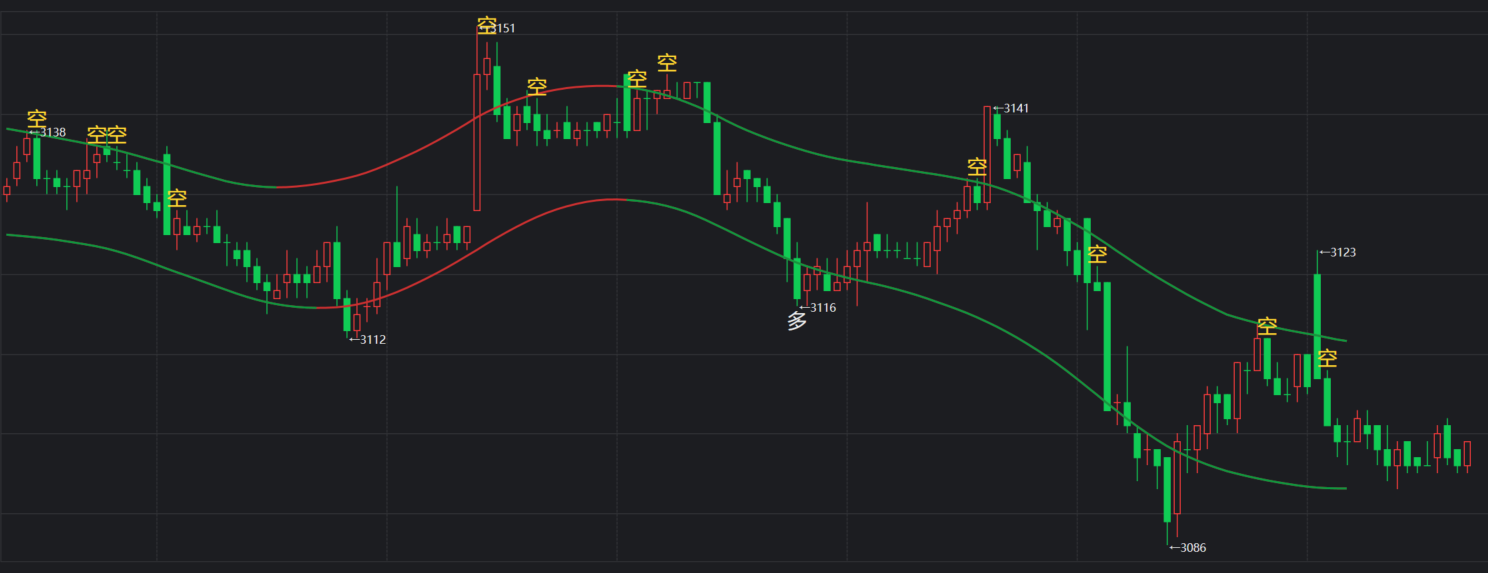Click the 空 marker left of the 3123 spike
The image size is (1488, 573).
click(1267, 326)
